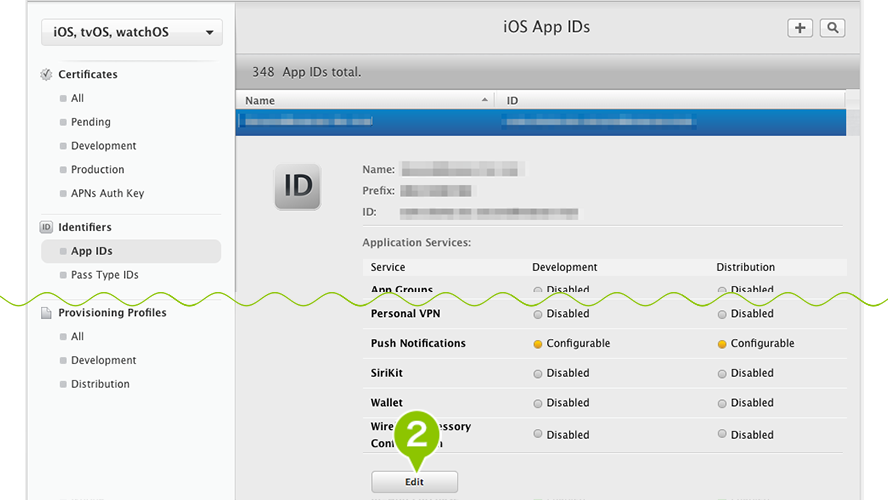Click Wallet Distribution Disabled status

[x=746, y=403]
